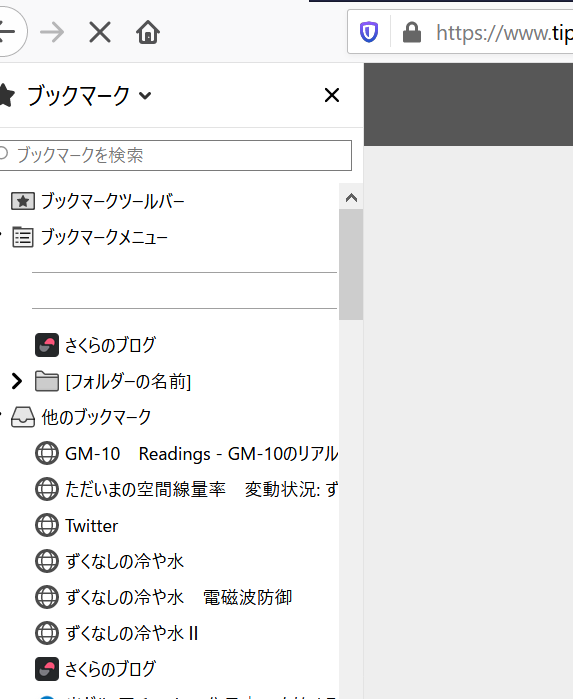Viewport: 573px width, 699px height.
Task: Open the ずくなしの冷や水 電磁波防御 bookmark
Action: pos(164,597)
